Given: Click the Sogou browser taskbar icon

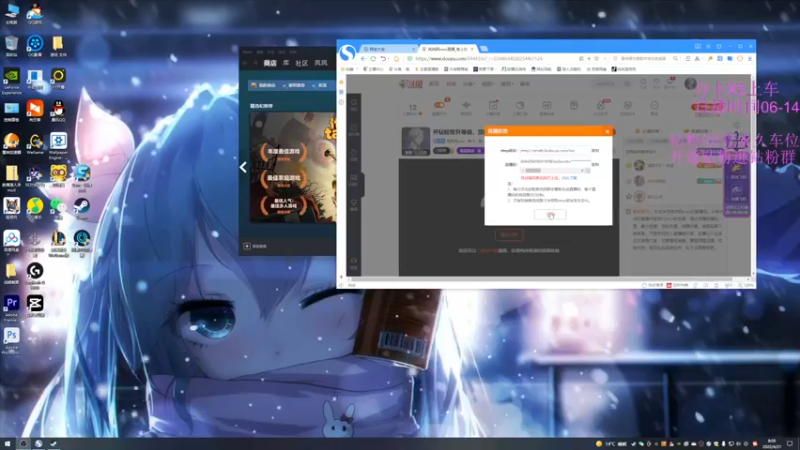Looking at the screenshot, I should 38,444.
